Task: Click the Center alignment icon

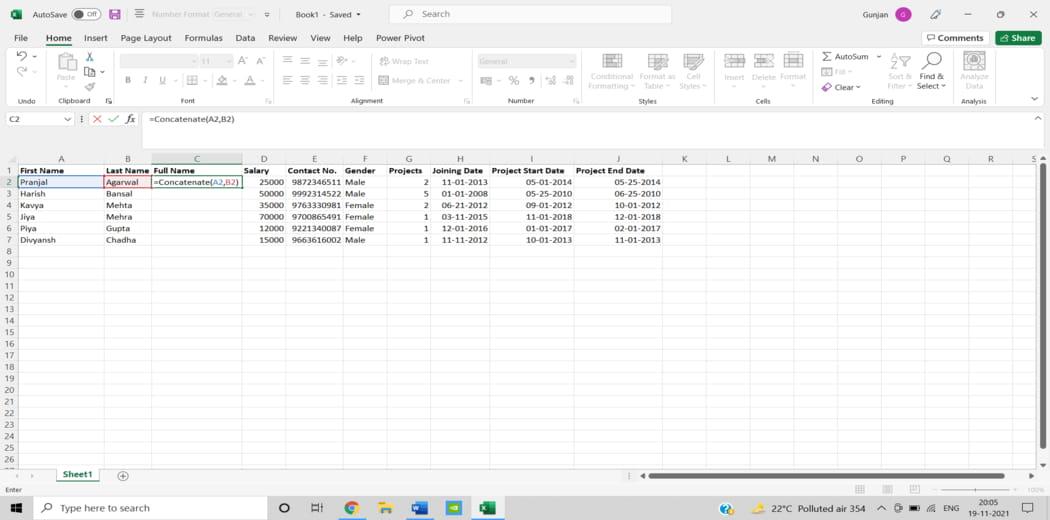Action: 305,80
